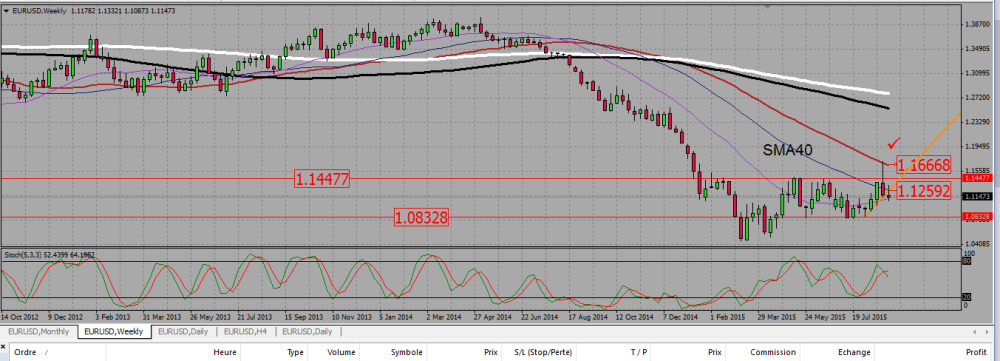Click the 1.23290 price axis value
The height and width of the screenshot is (361, 1000).
(978, 122)
